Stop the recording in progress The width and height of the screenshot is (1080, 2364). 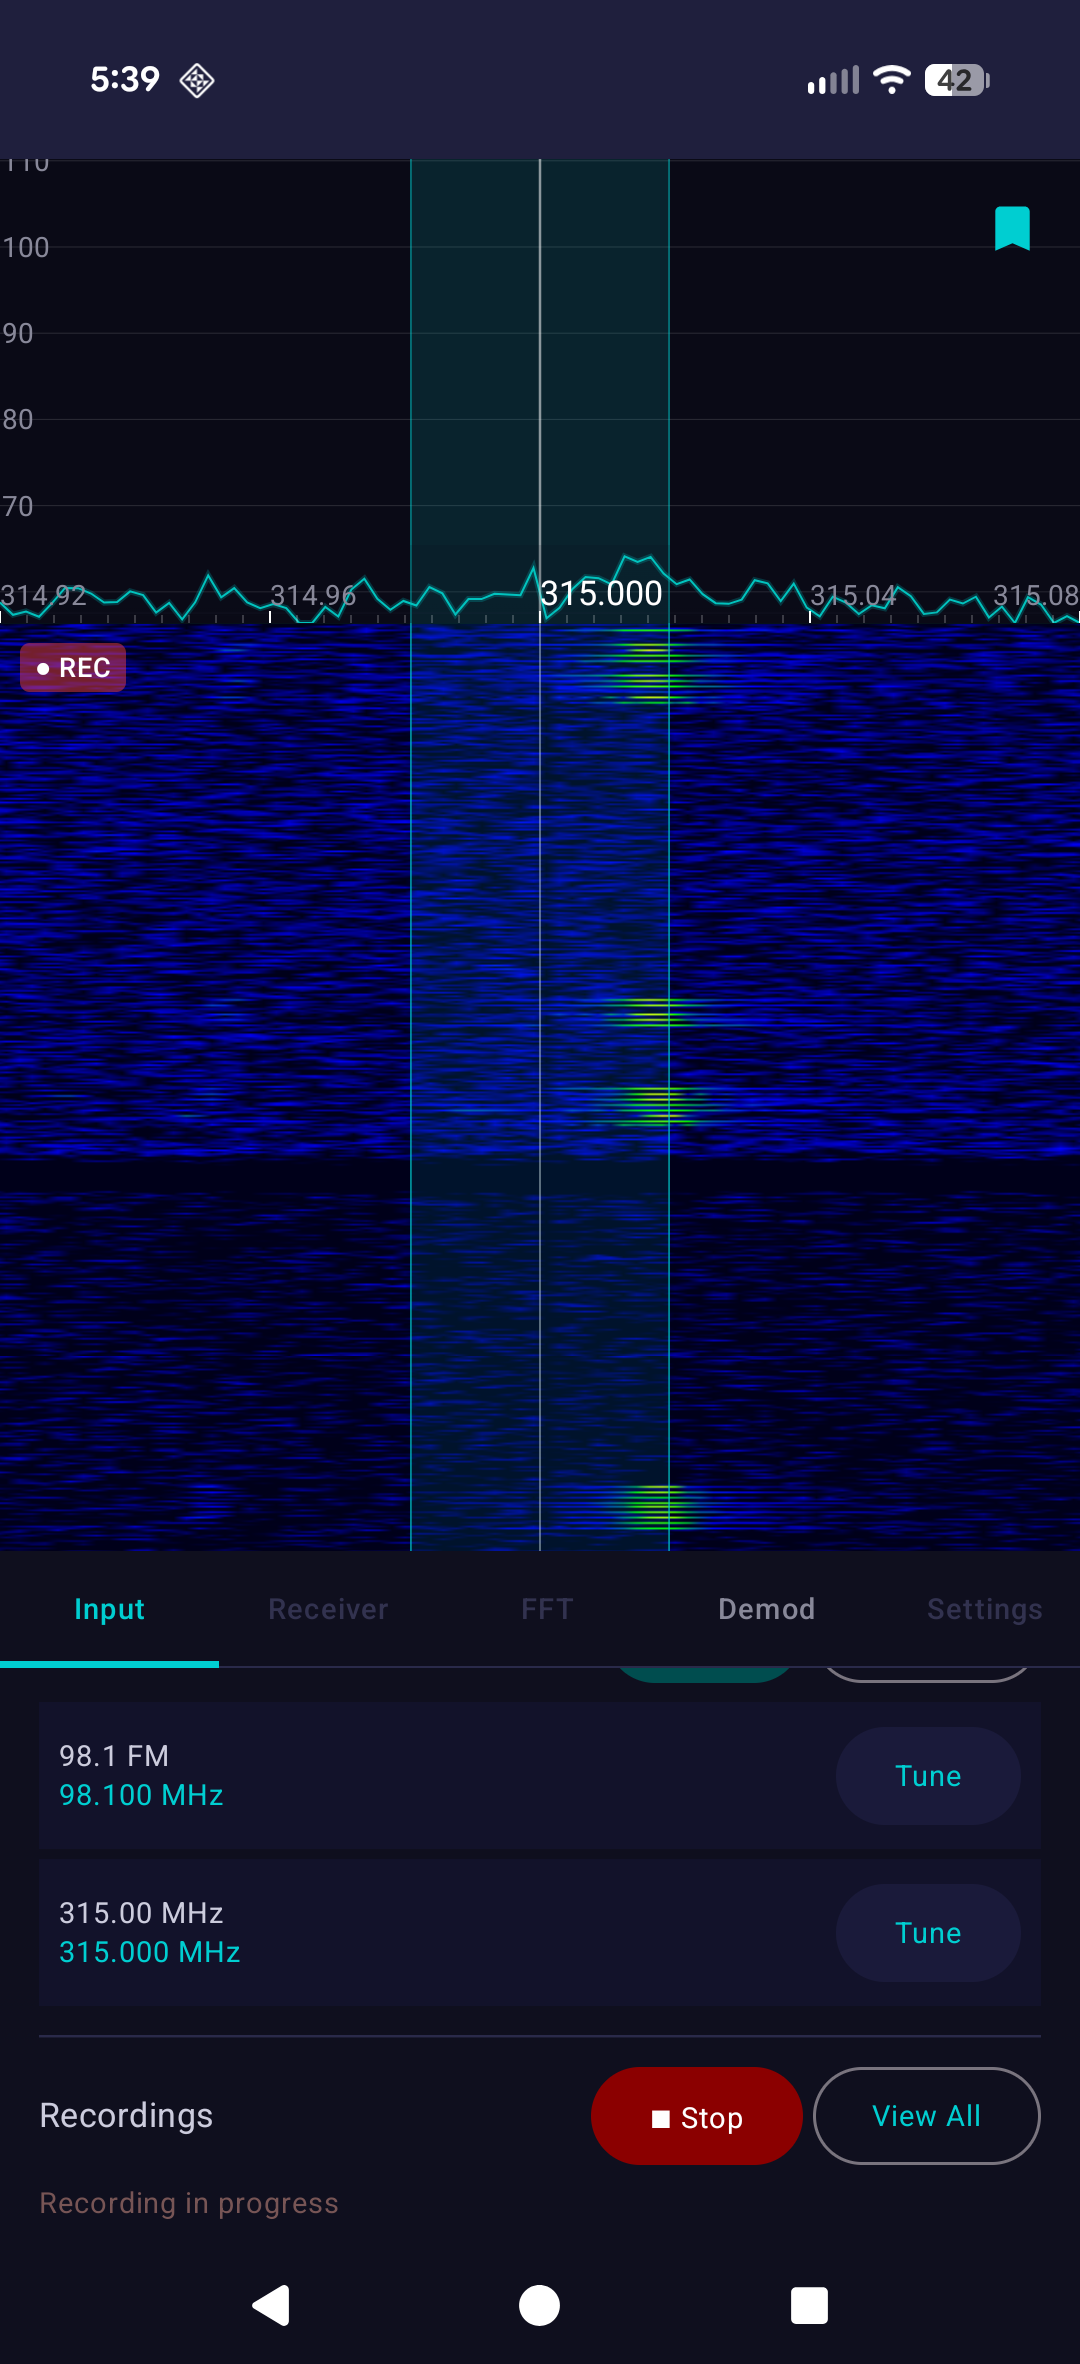tap(697, 2116)
